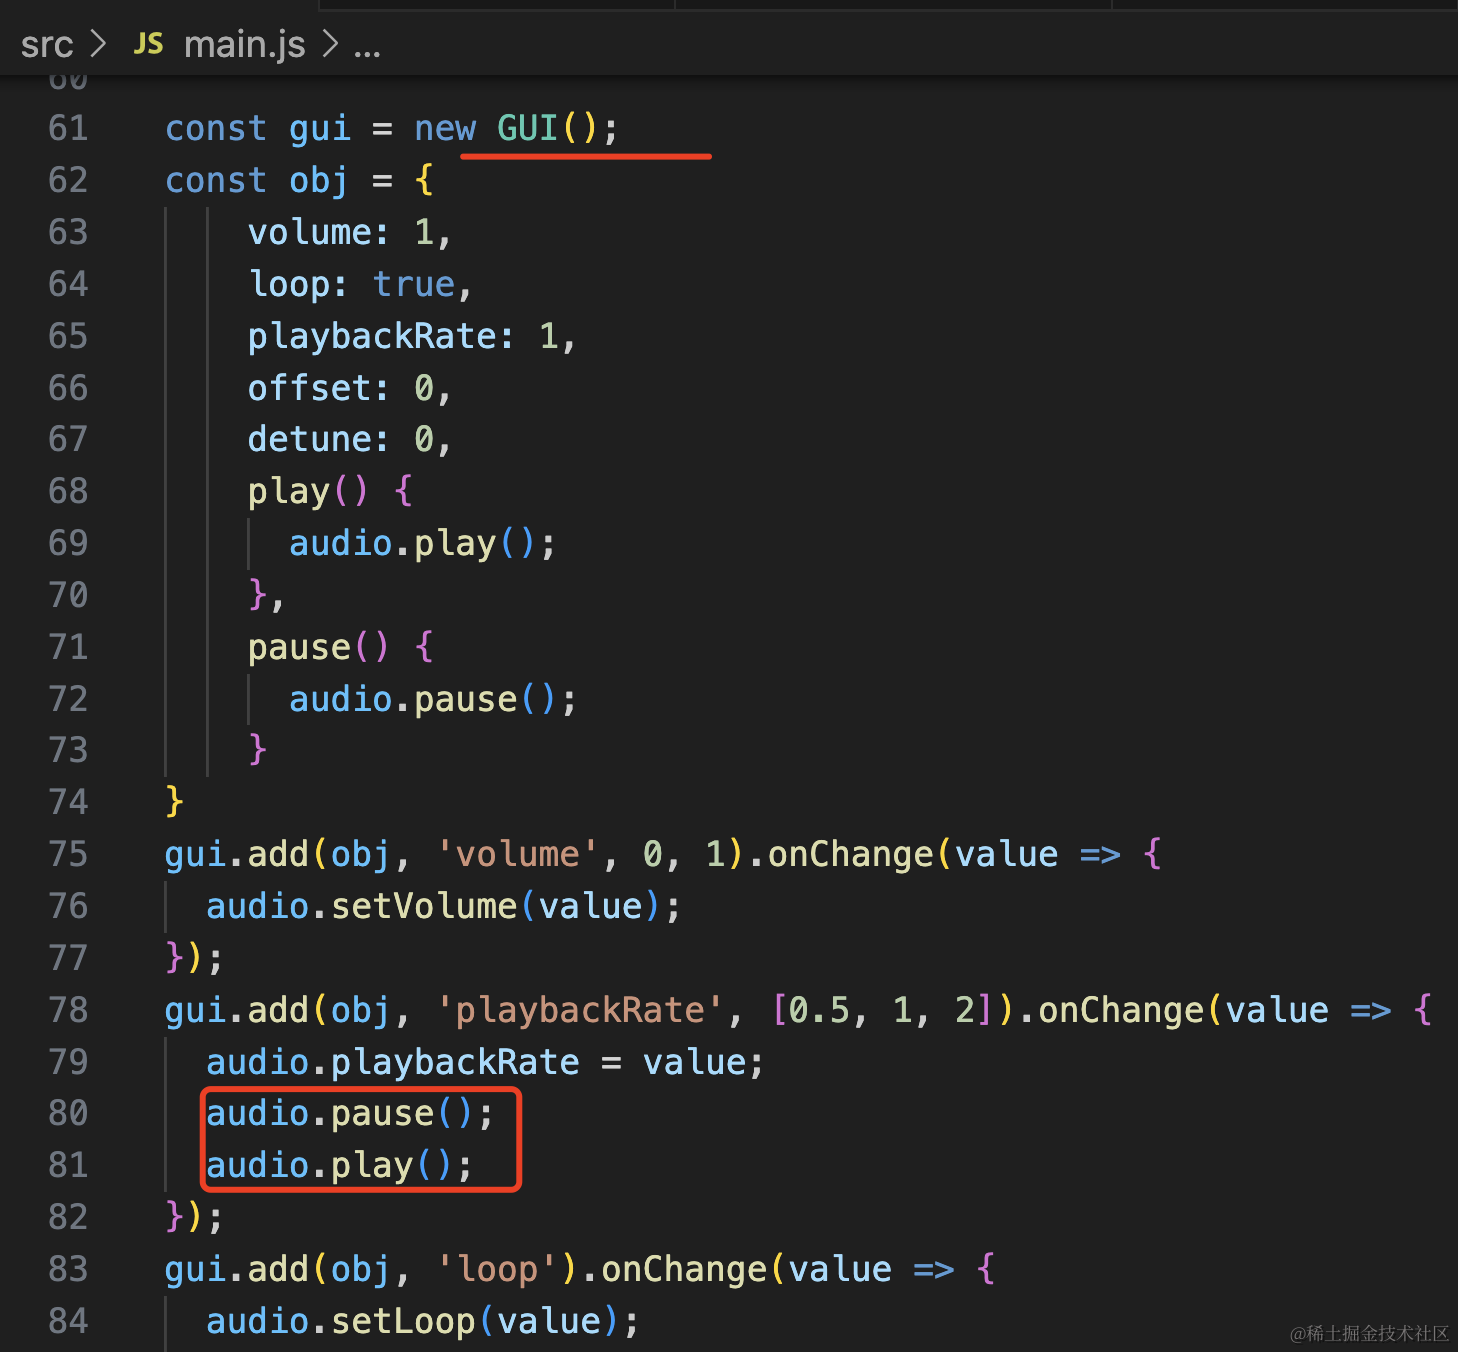Click 'const obj = {' on line 62
Viewport: 1458px width, 1352px height.
[300, 180]
